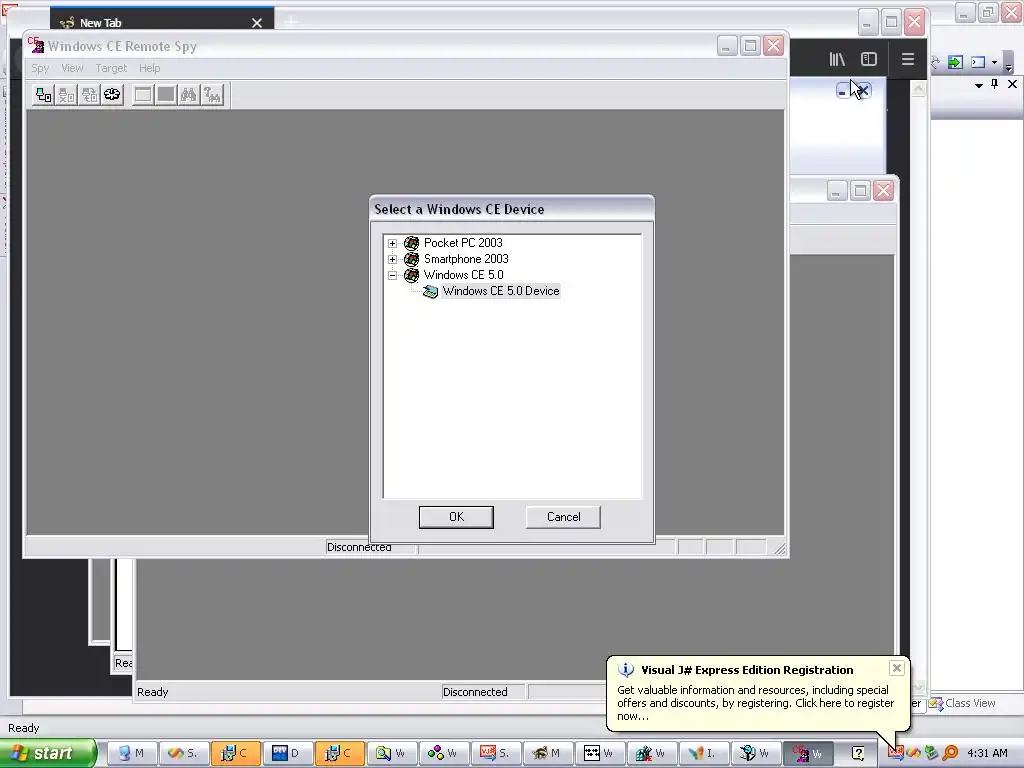Select Smartphone 2003 tree item
1024x768 pixels.
[466, 259]
